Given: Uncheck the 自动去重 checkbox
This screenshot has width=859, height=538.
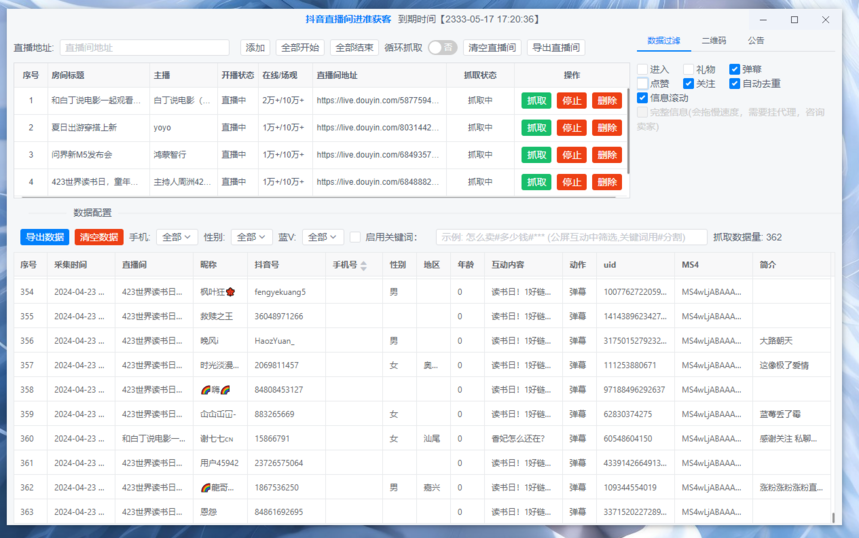Looking at the screenshot, I should pyautogui.click(x=735, y=84).
